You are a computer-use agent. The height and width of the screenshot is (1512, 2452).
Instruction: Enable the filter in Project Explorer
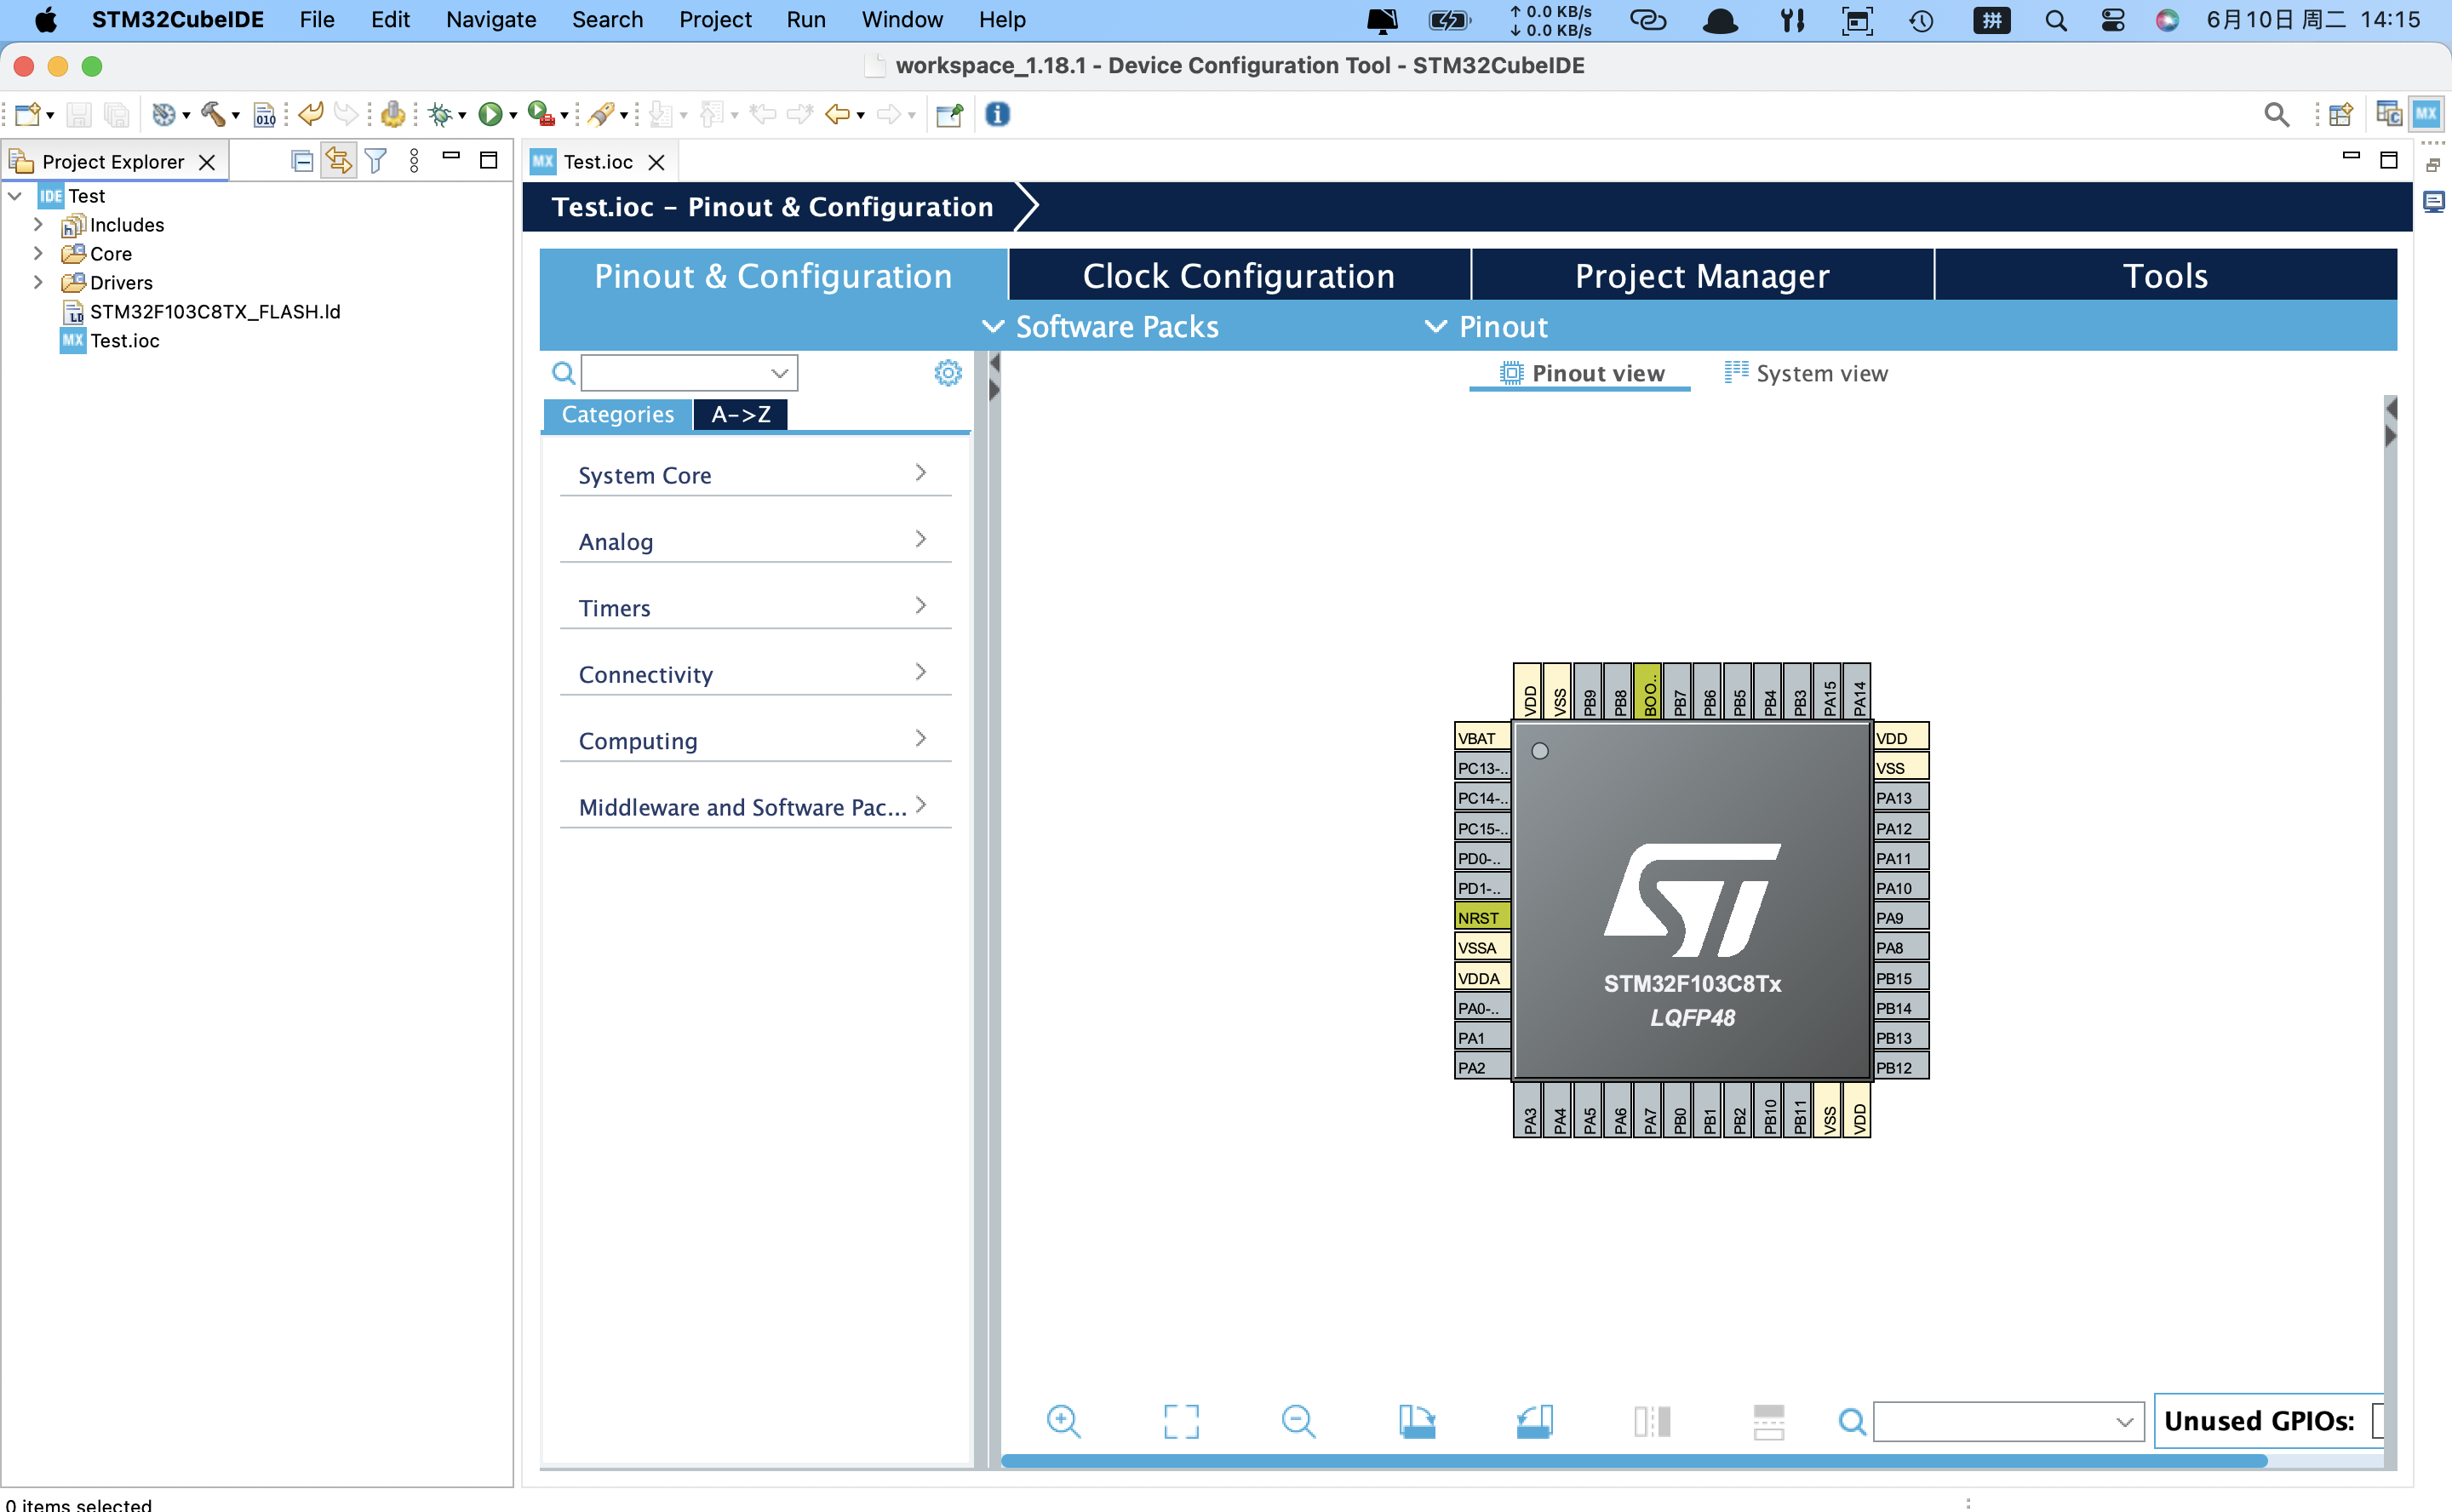(x=375, y=160)
